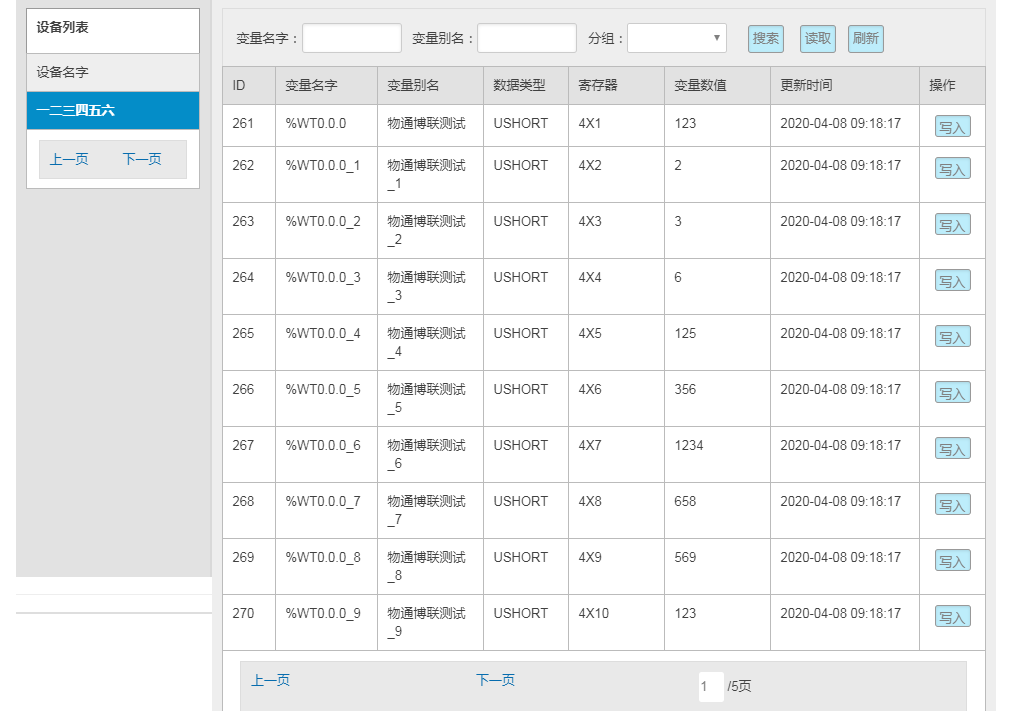Screen dimensions: 1031x711
Task: Select variable name %WT0.0.0_6 cell
Action: 326,454
